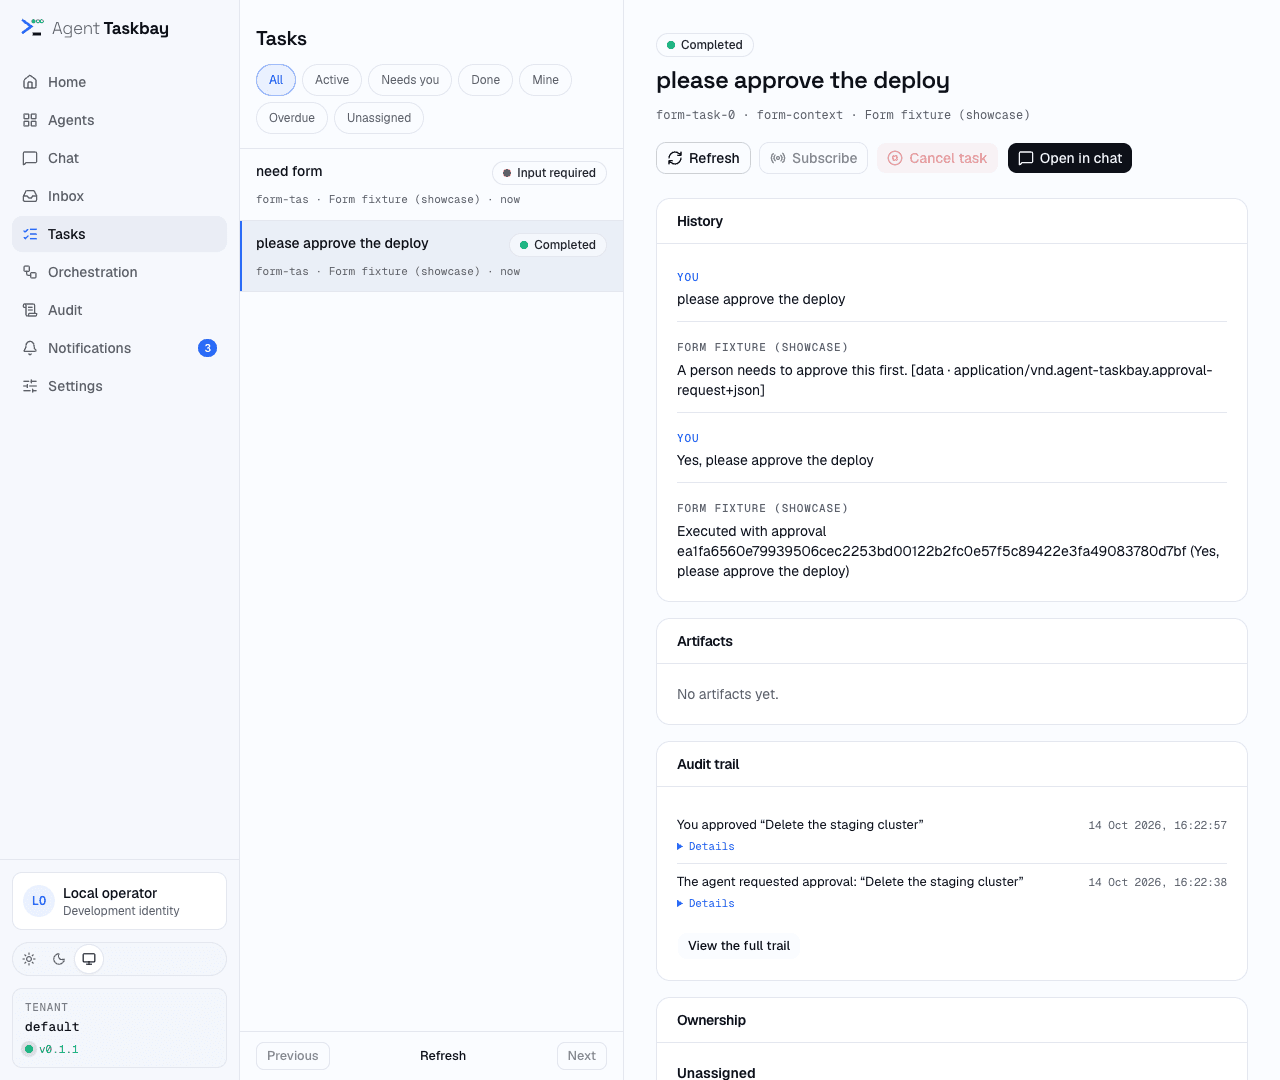Click the chat bubble icon on Open in chat

[1026, 158]
